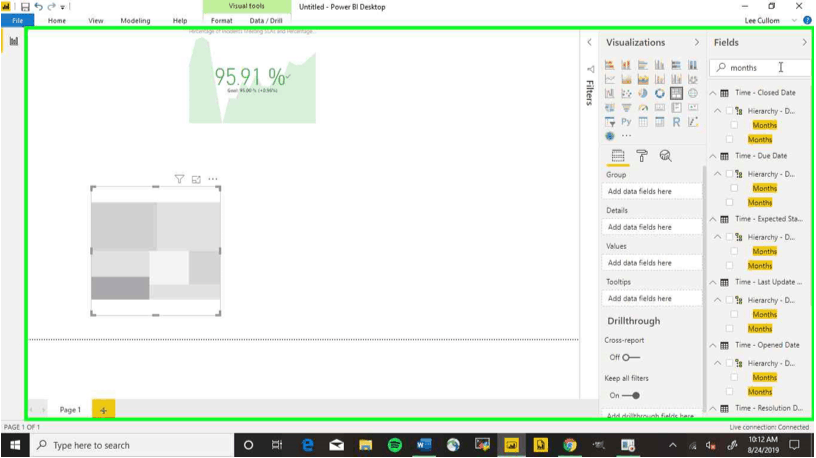
Task: Select Page 1 tab
Action: pos(70,410)
